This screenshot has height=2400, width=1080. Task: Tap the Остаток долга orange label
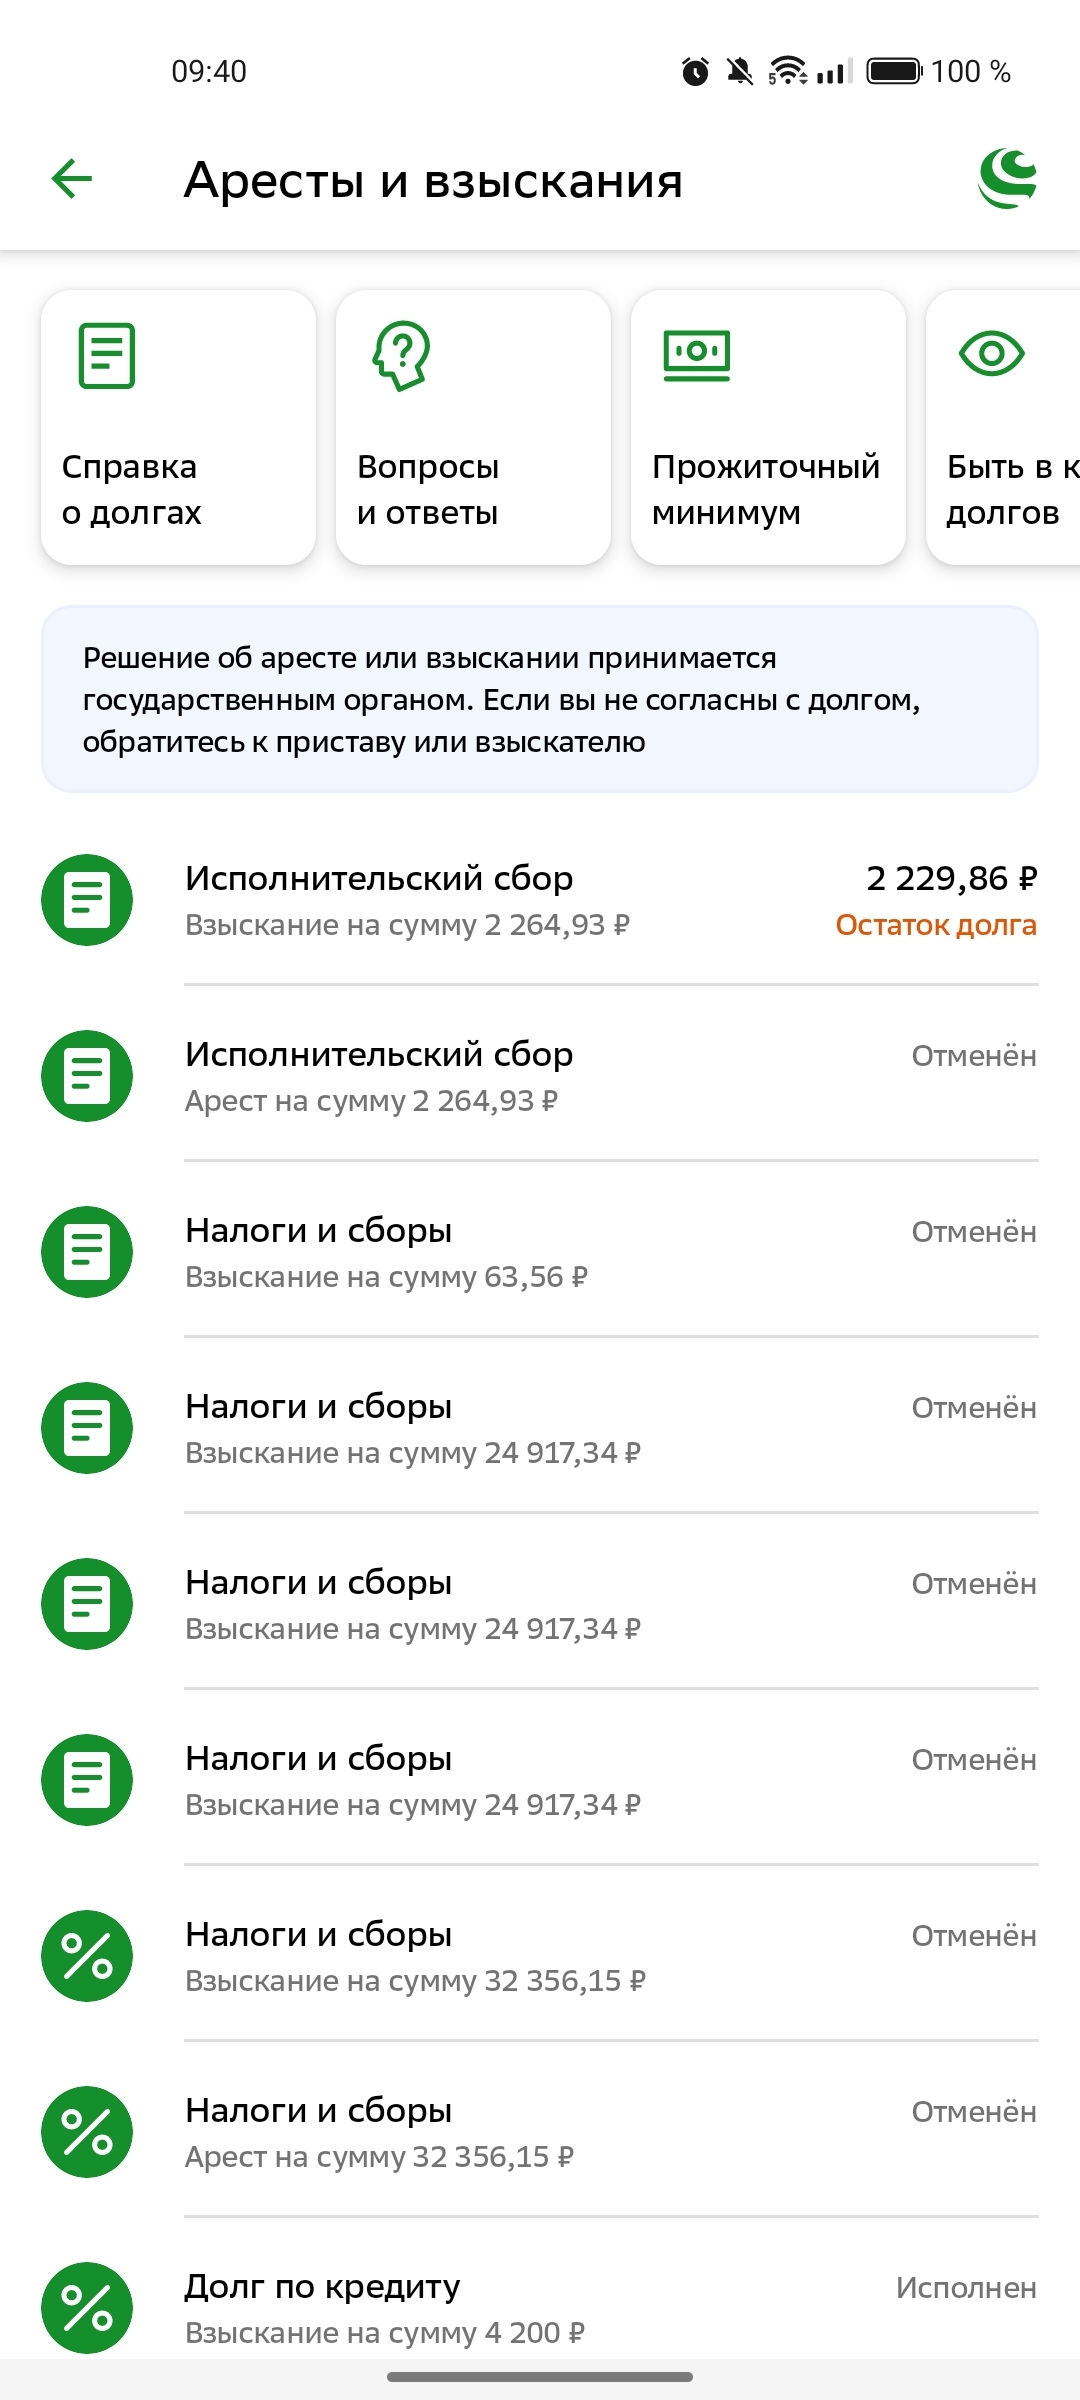coord(936,926)
